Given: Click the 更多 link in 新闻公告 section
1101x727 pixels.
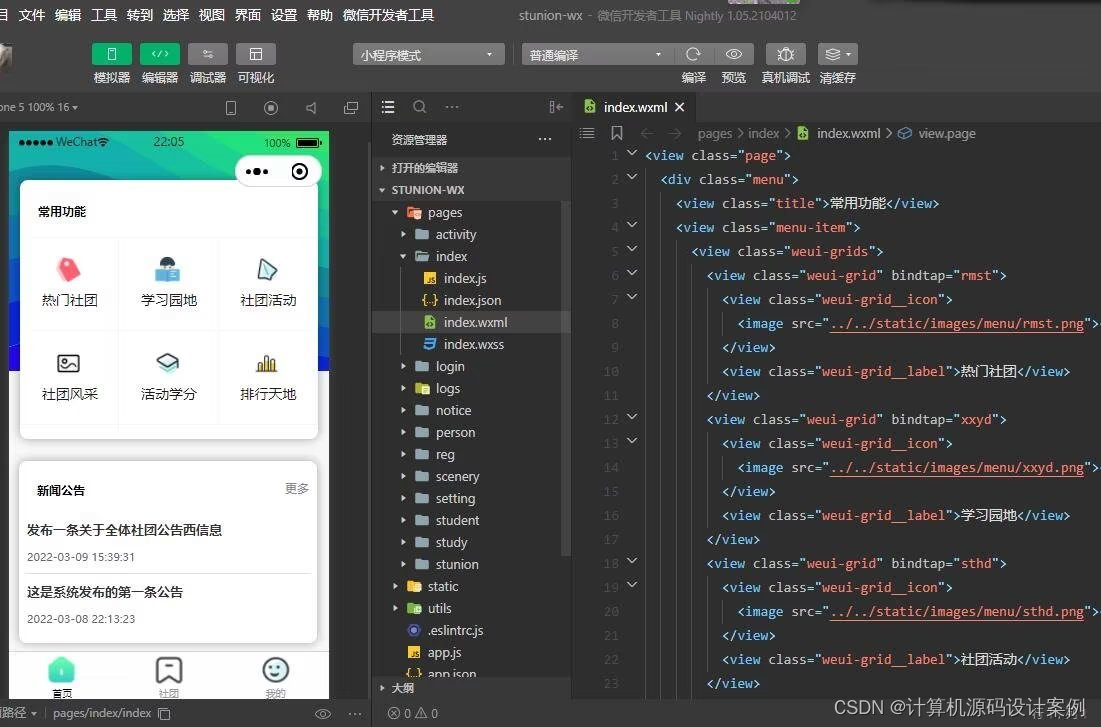Looking at the screenshot, I should click(x=296, y=488).
